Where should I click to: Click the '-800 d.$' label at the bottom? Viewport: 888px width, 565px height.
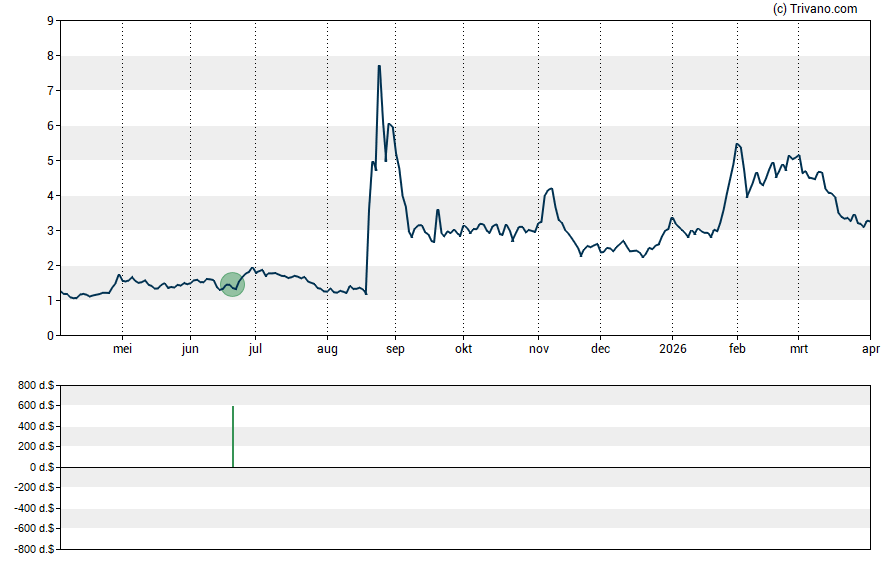click(x=33, y=549)
